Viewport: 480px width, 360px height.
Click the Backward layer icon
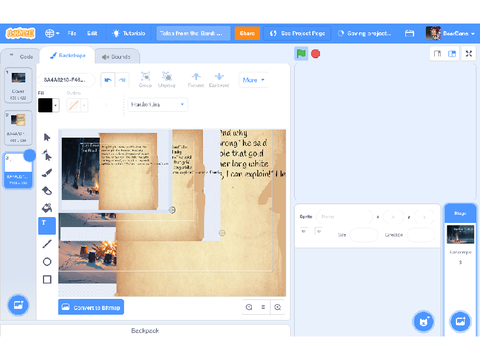click(219, 80)
